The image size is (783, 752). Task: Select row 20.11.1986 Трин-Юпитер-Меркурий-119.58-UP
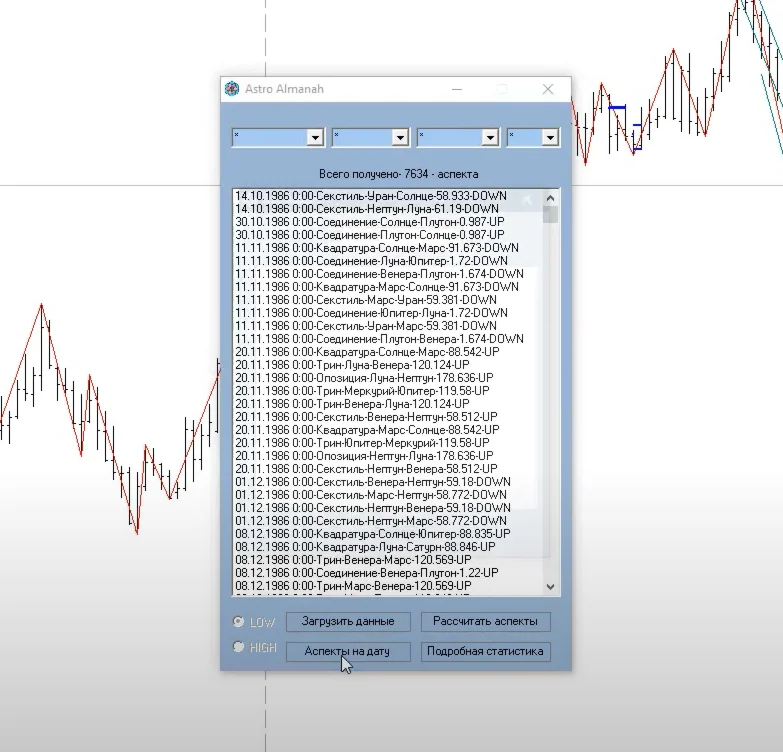(388, 442)
